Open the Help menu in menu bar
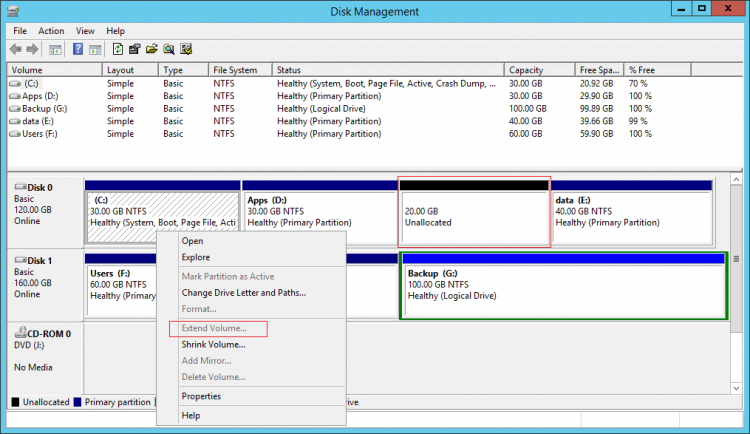Image resolution: width=750 pixels, height=434 pixels. pos(115,31)
